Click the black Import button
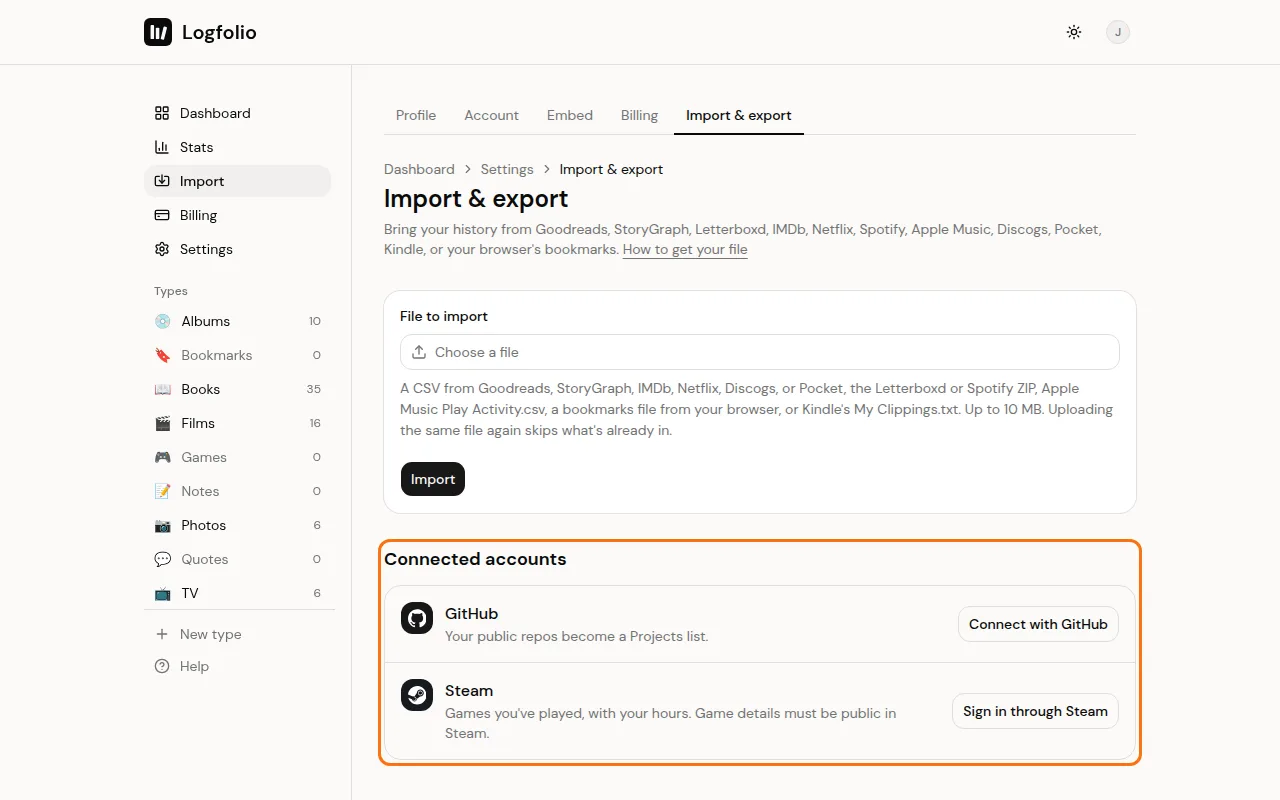Image resolution: width=1280 pixels, height=800 pixels. pyautogui.click(x=433, y=479)
